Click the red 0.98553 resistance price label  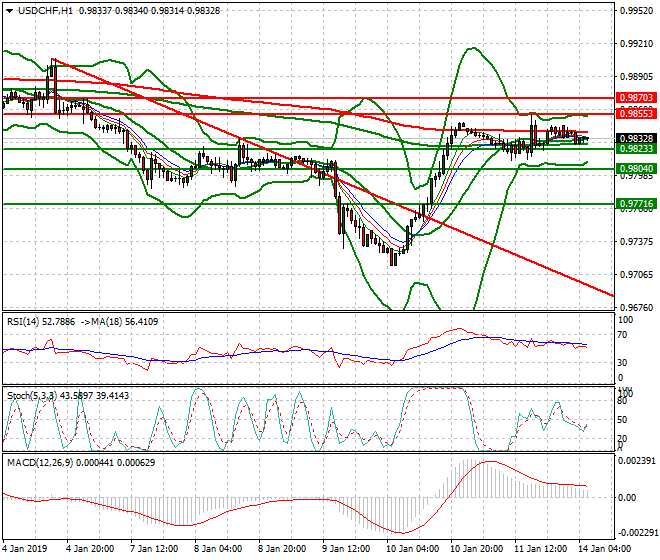click(636, 114)
